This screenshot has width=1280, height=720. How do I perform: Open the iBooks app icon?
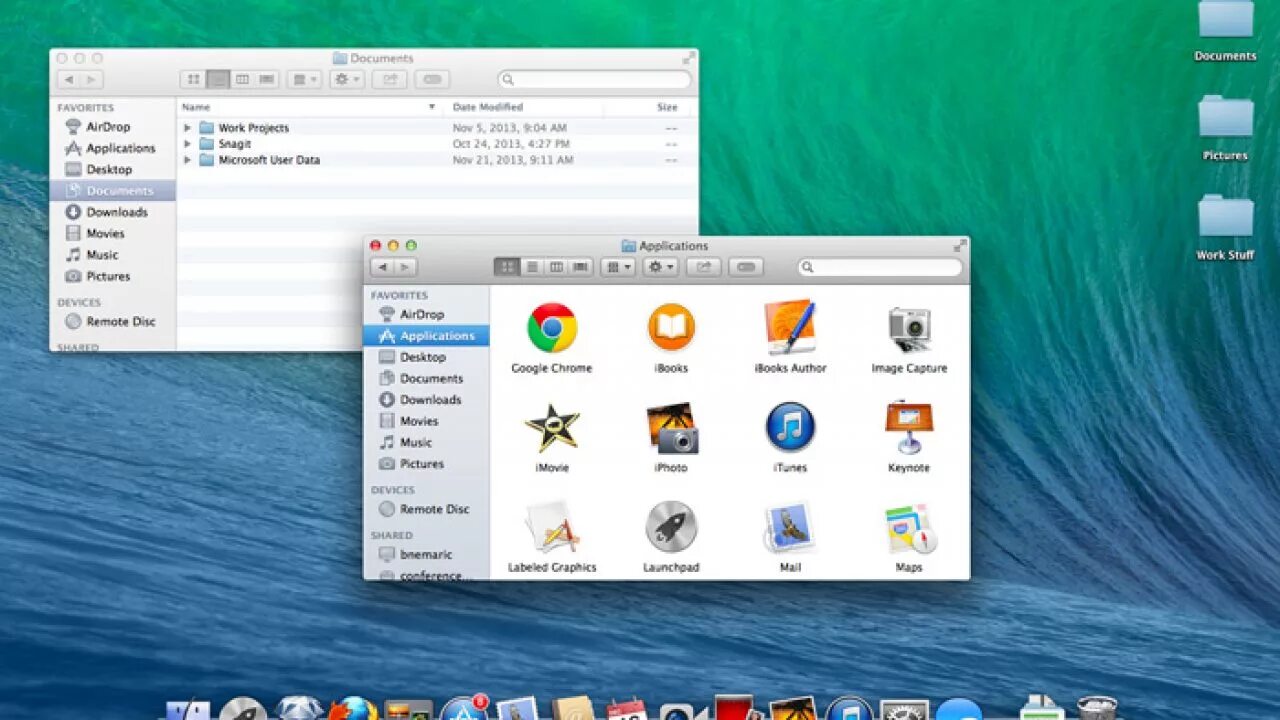(x=671, y=328)
